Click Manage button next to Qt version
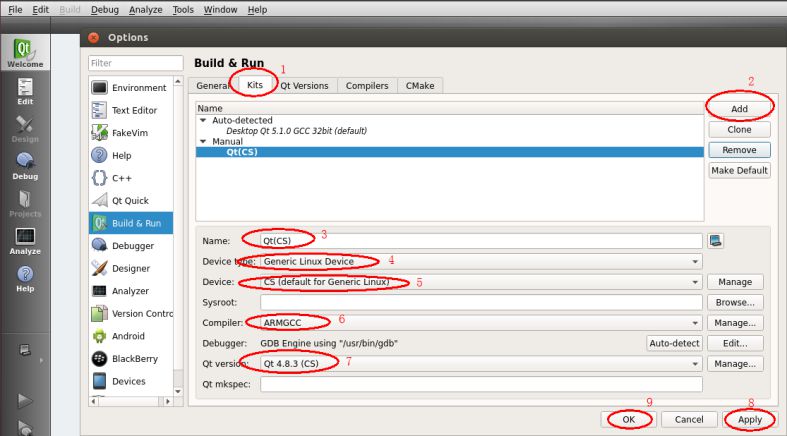Screen dimensions: 787x436 [735, 364]
